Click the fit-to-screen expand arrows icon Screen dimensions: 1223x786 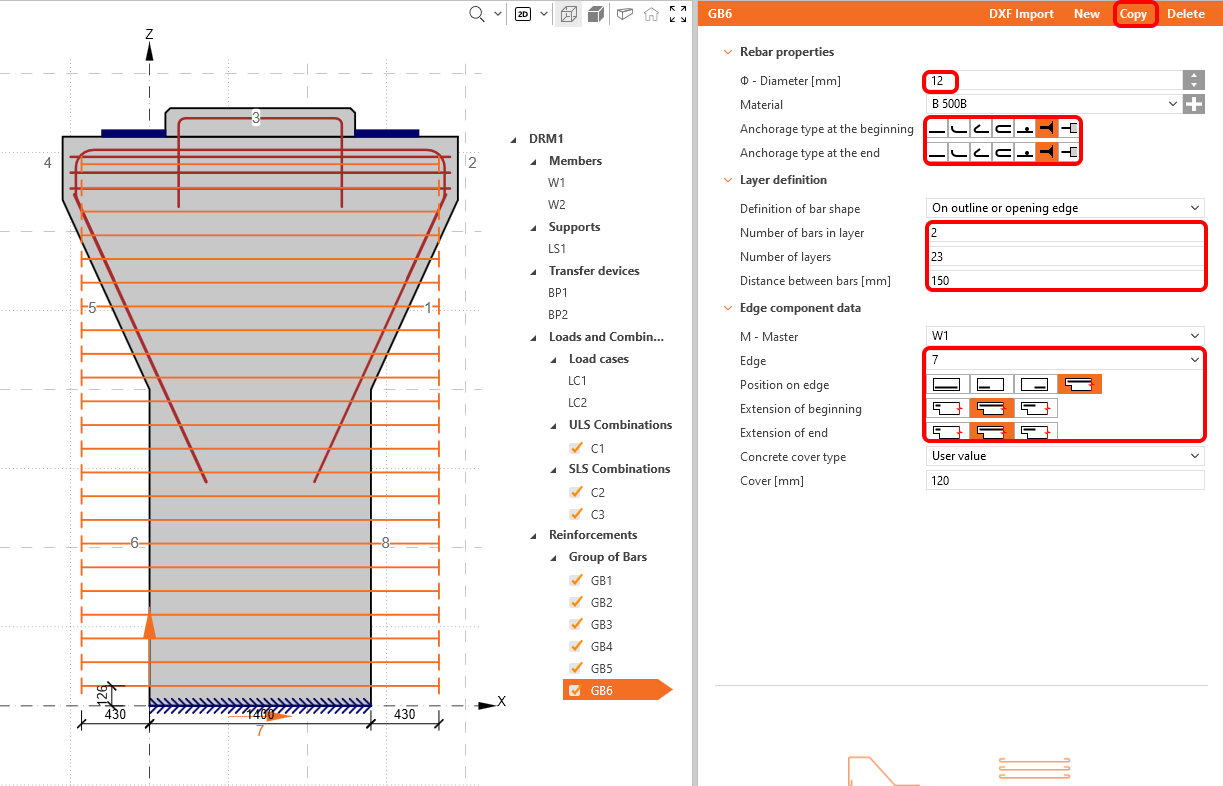coord(678,14)
